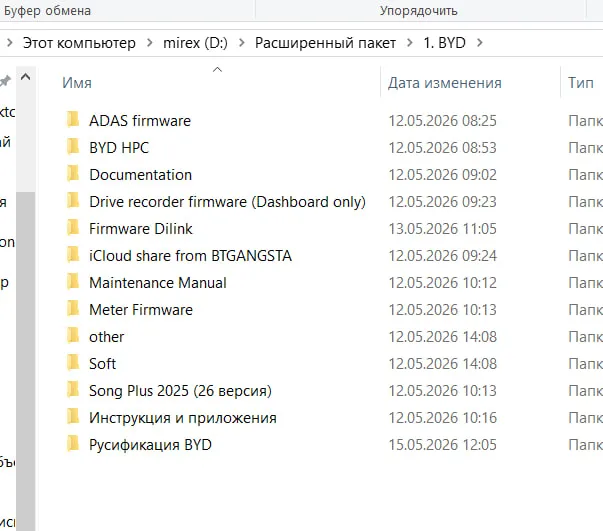Screen dimensions: 603x531
Task: Select the Инструкция и приложения folder icon
Action: click(x=73, y=416)
